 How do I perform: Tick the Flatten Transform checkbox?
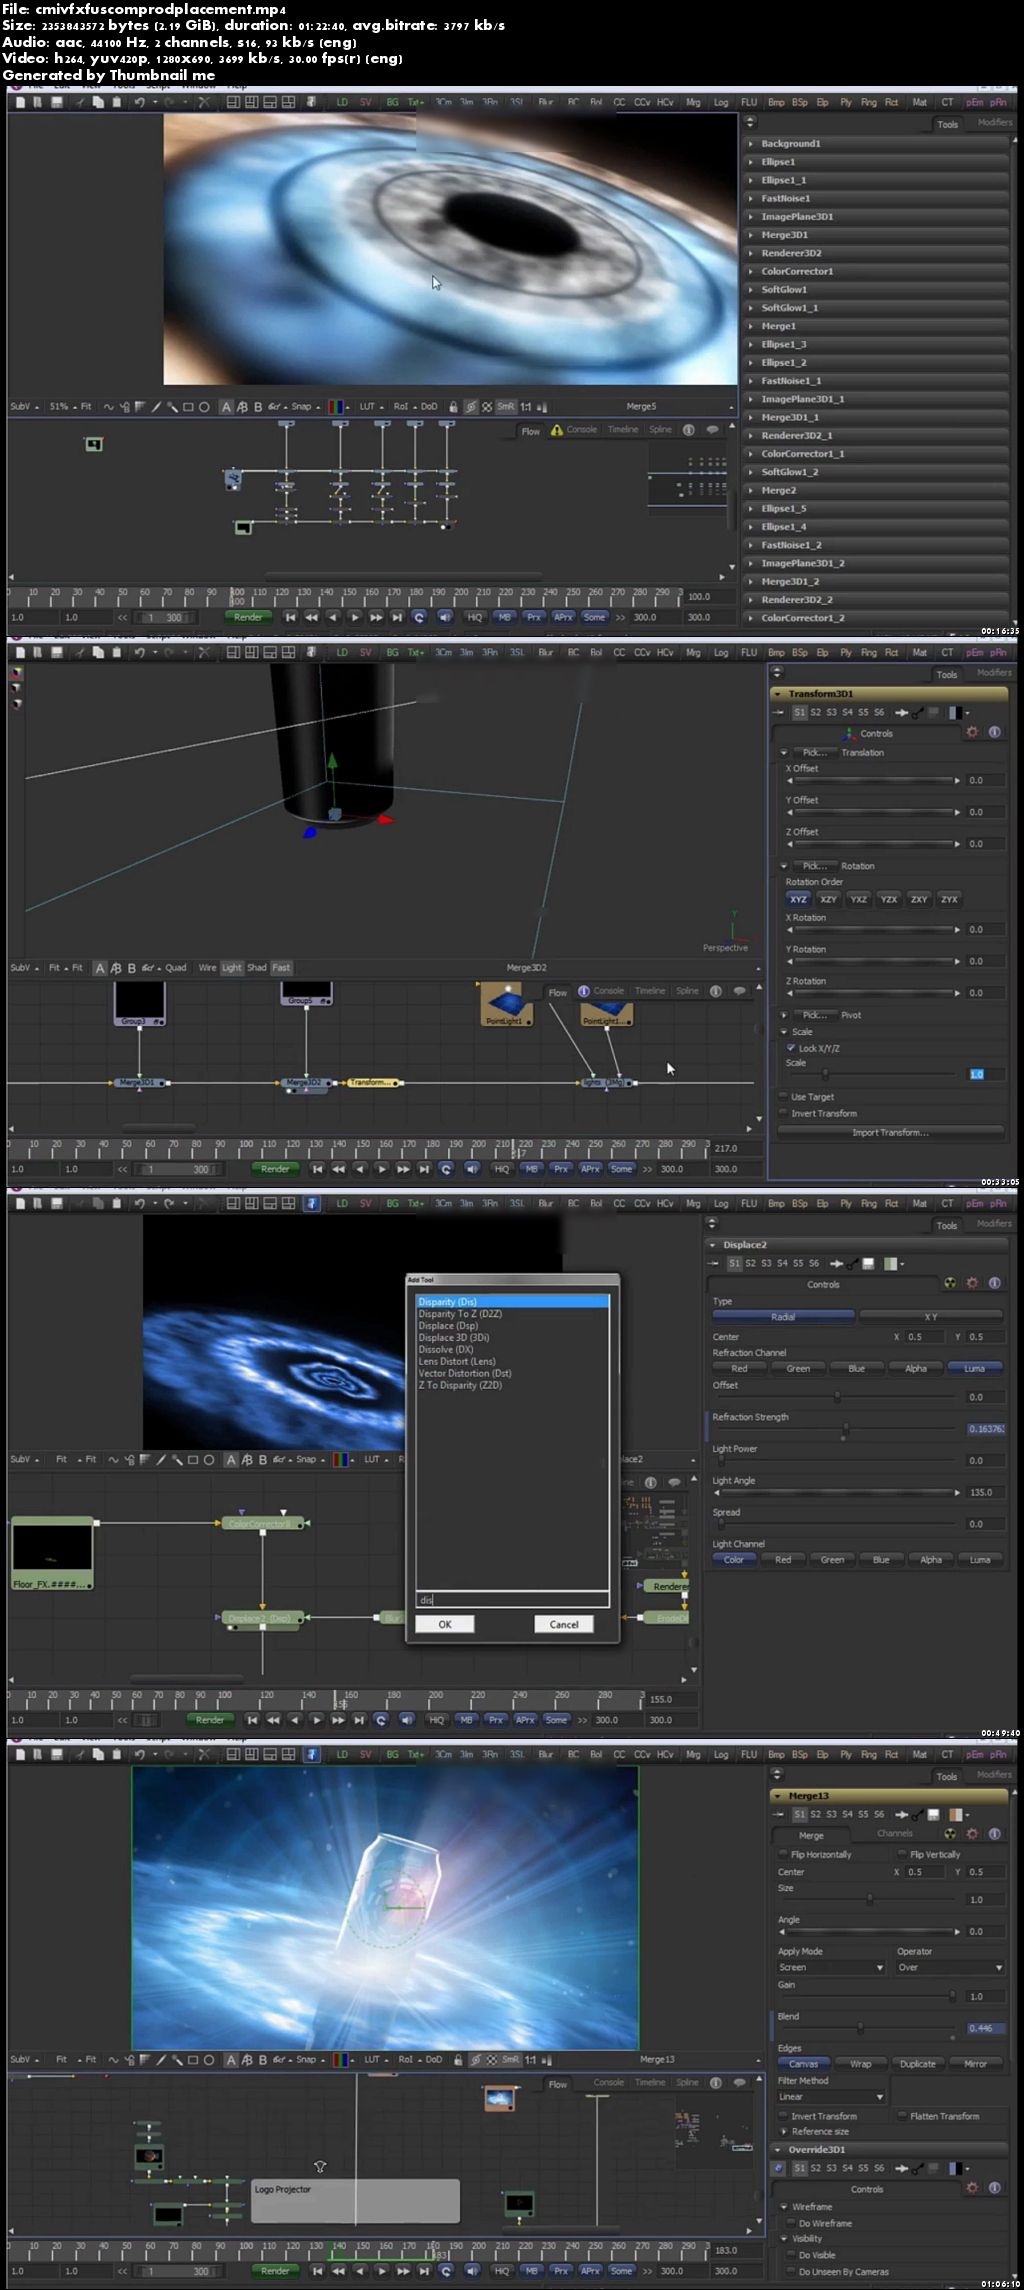click(x=902, y=2116)
